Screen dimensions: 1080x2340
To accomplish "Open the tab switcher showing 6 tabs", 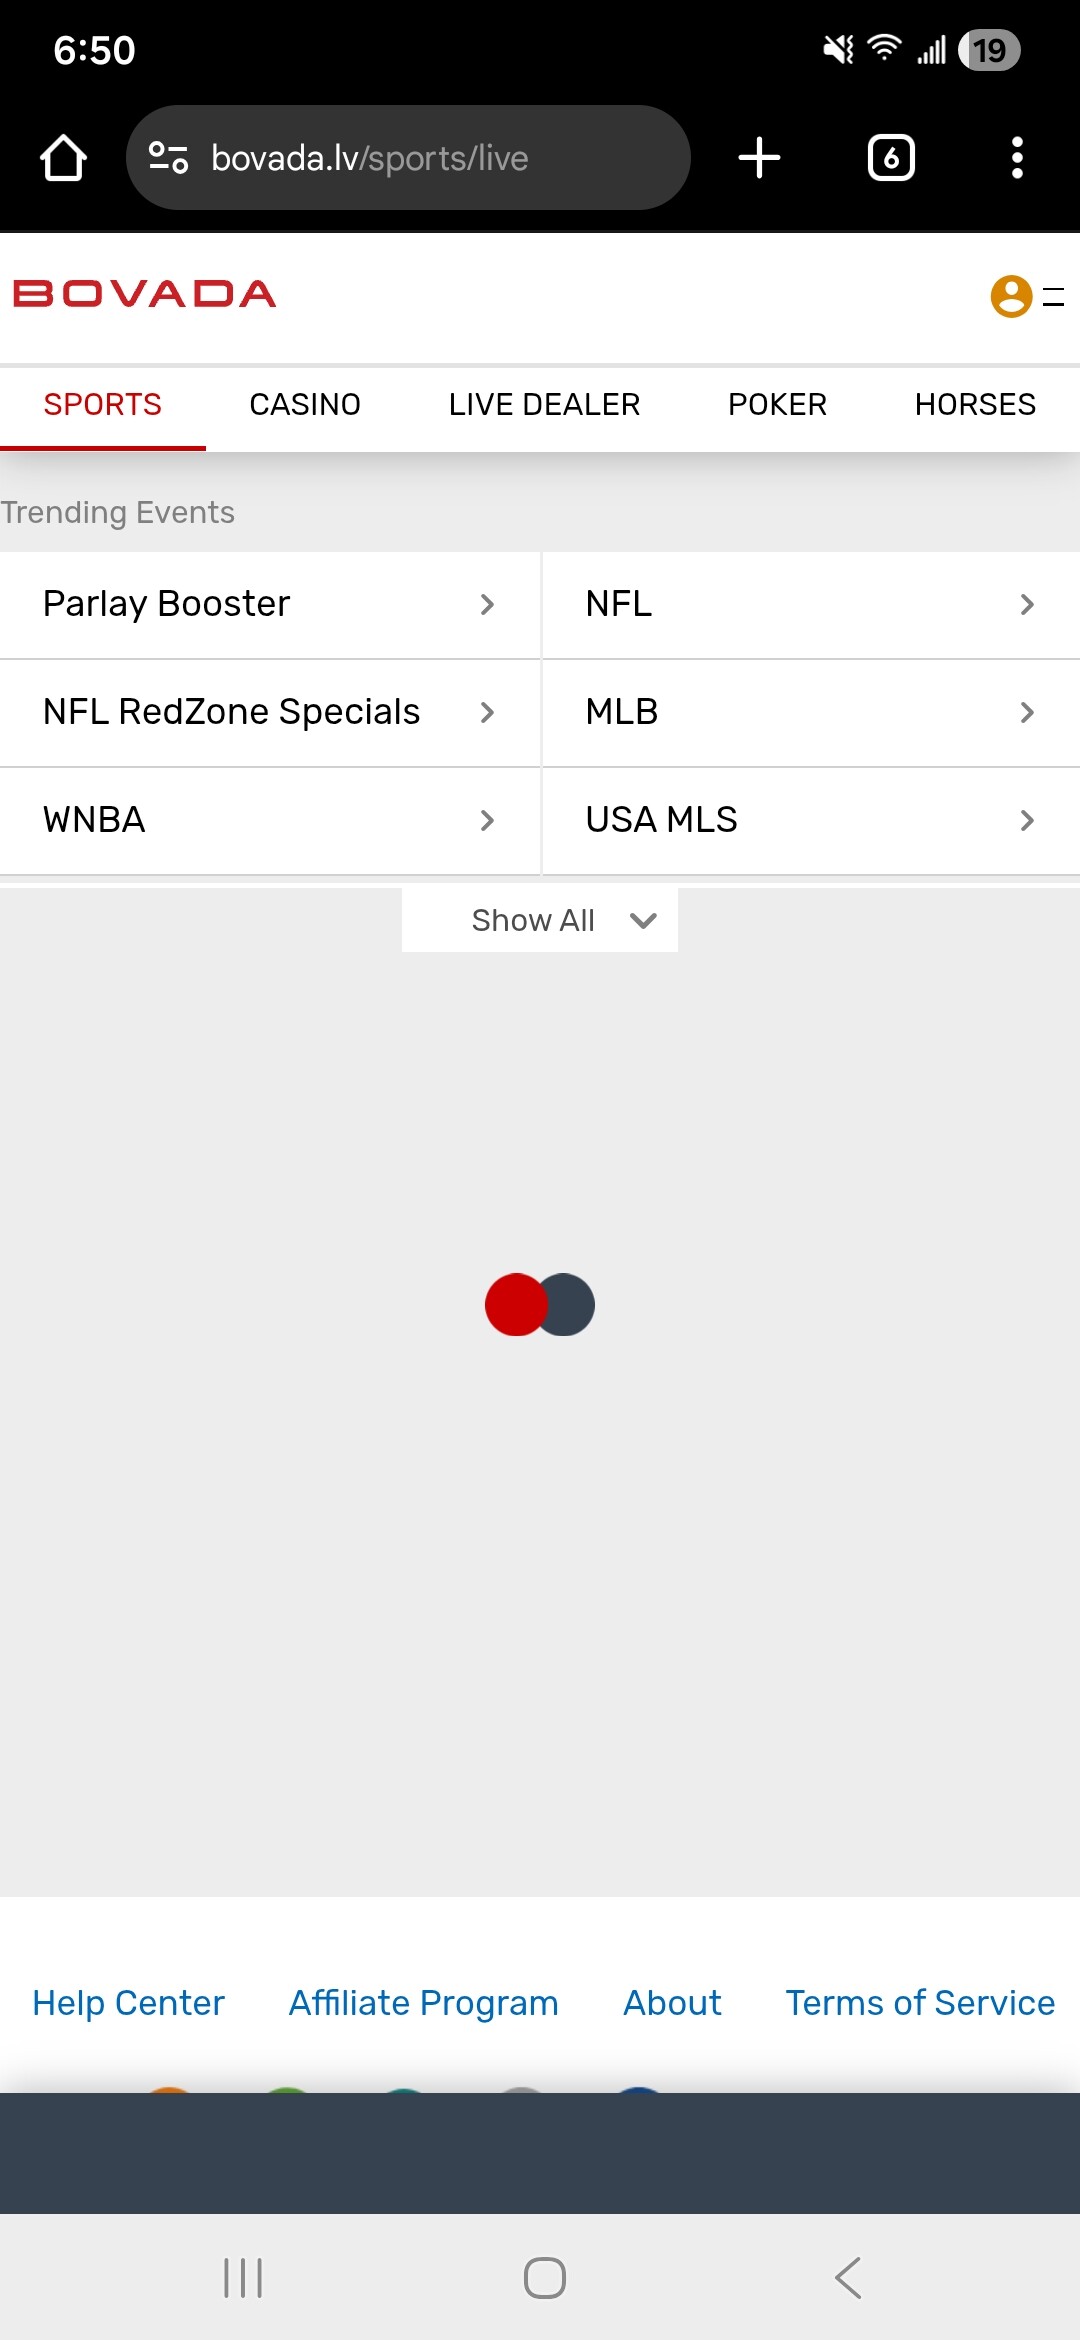I will 891,158.
